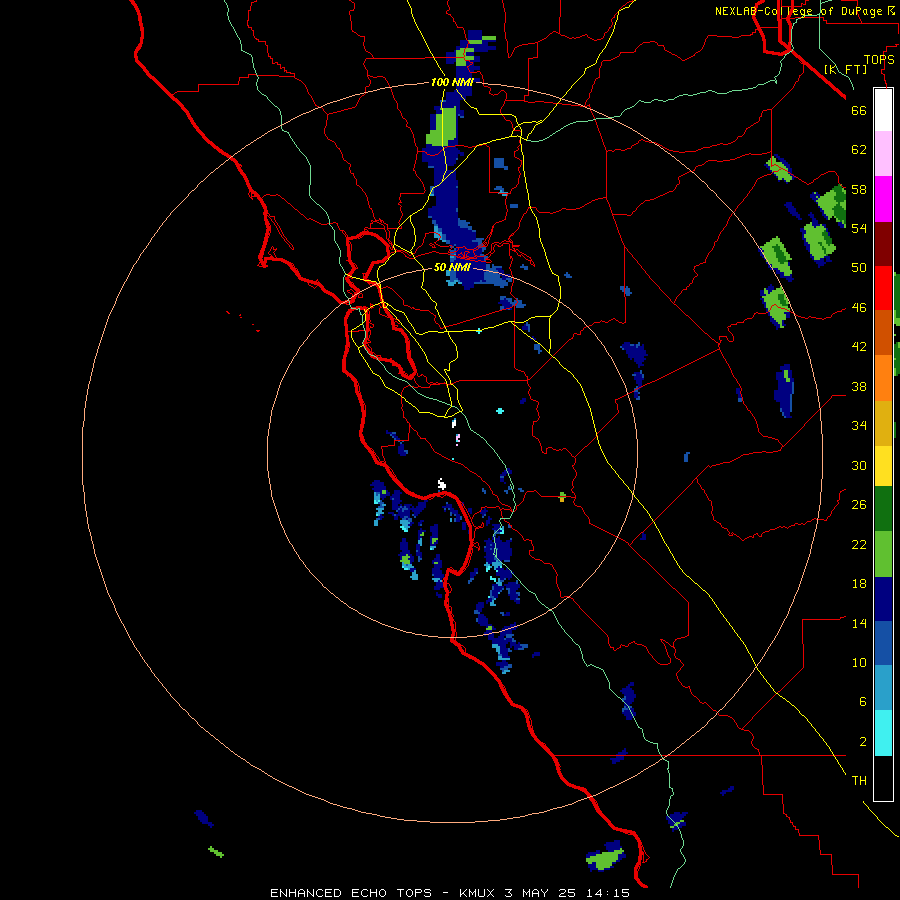Click the 38 value on the legend

point(859,386)
